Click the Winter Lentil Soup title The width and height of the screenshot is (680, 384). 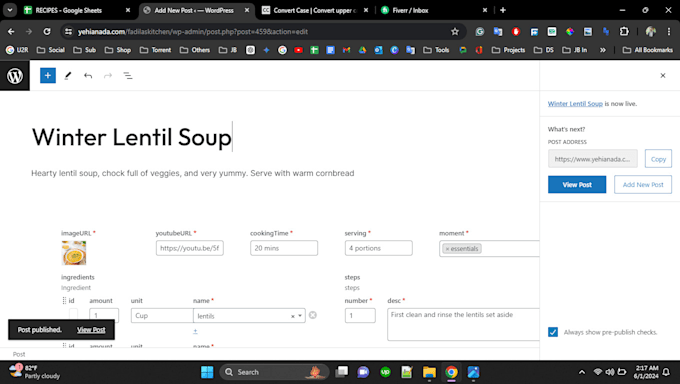point(131,137)
